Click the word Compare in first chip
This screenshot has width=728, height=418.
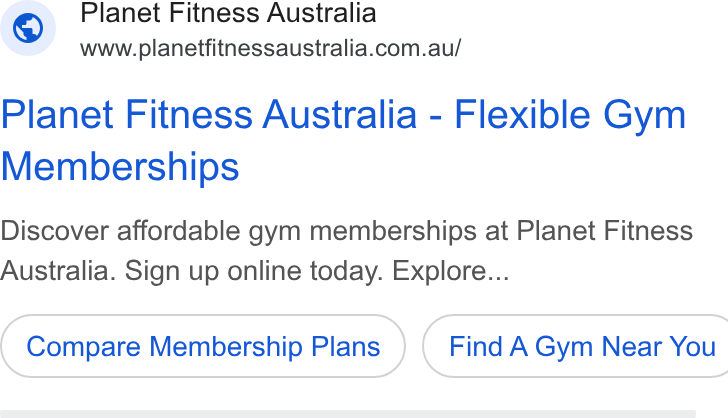click(x=83, y=346)
